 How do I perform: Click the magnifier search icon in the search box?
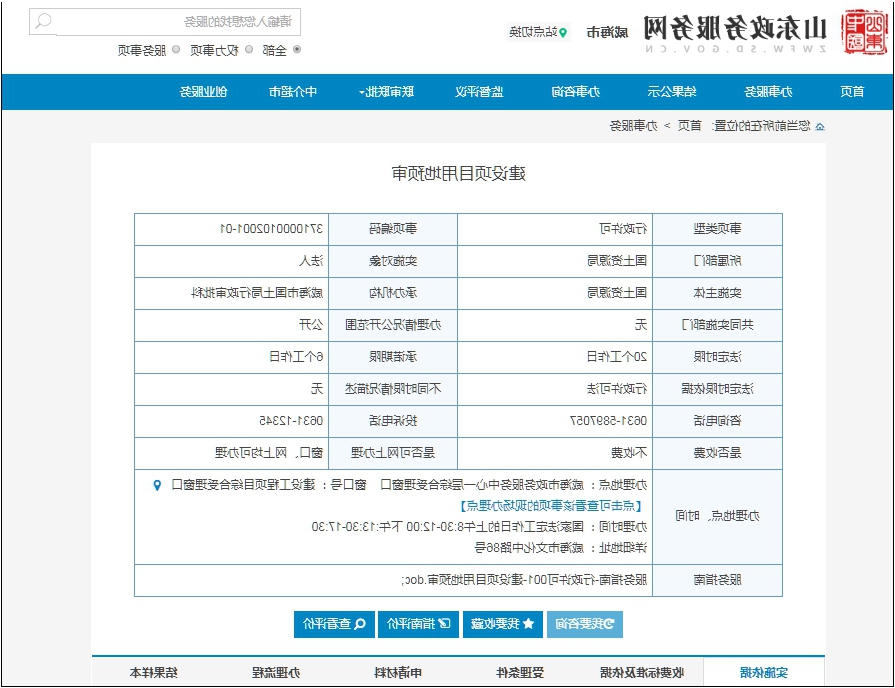pos(43,22)
